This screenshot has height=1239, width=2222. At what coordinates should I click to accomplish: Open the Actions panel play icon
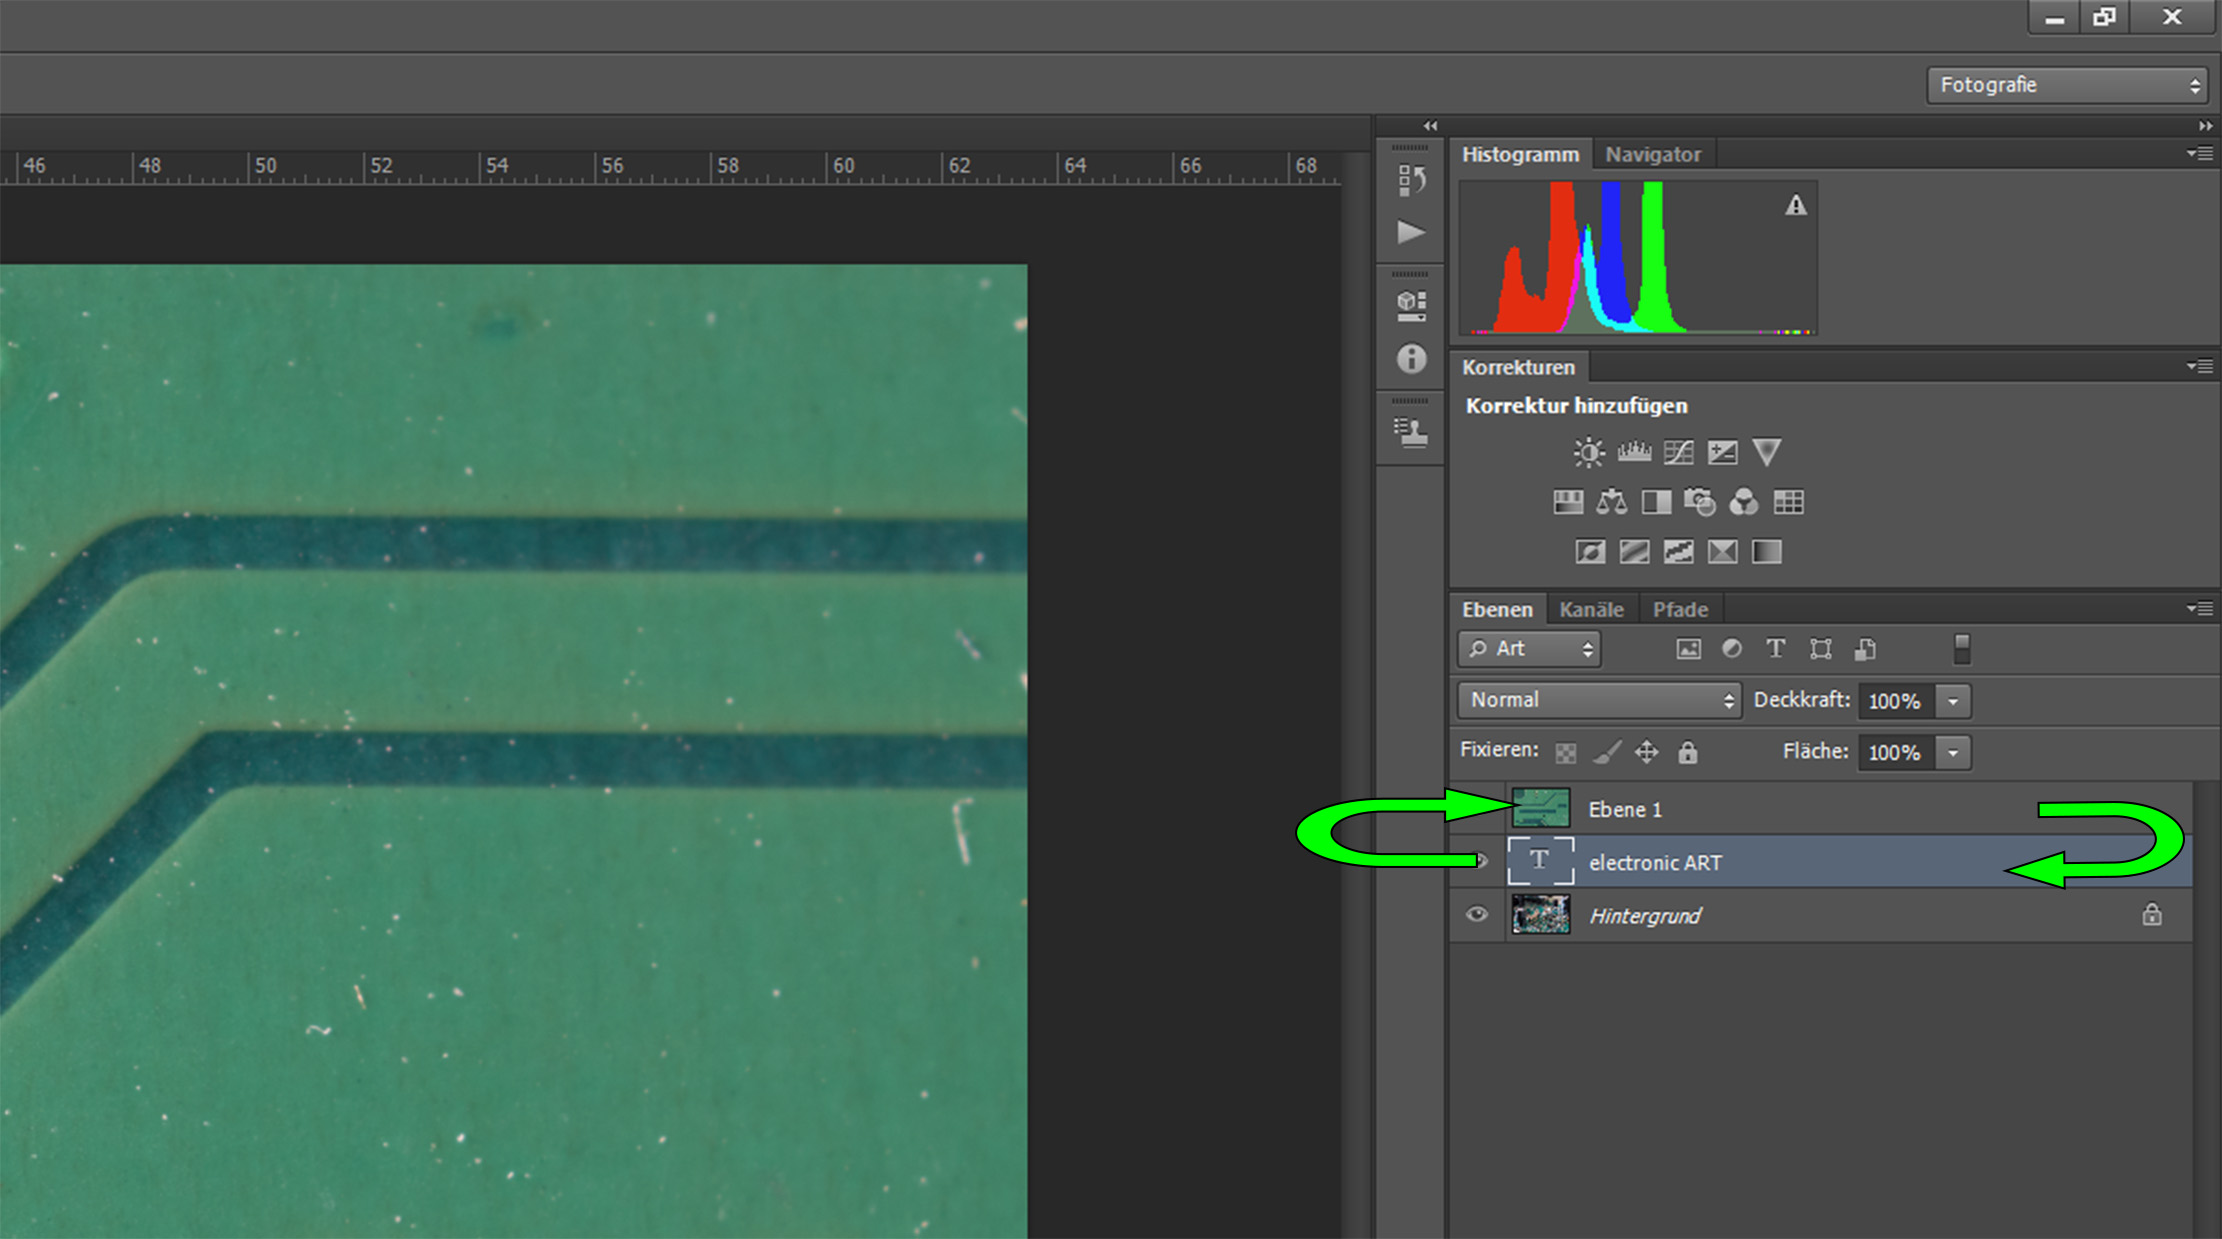(x=1411, y=233)
